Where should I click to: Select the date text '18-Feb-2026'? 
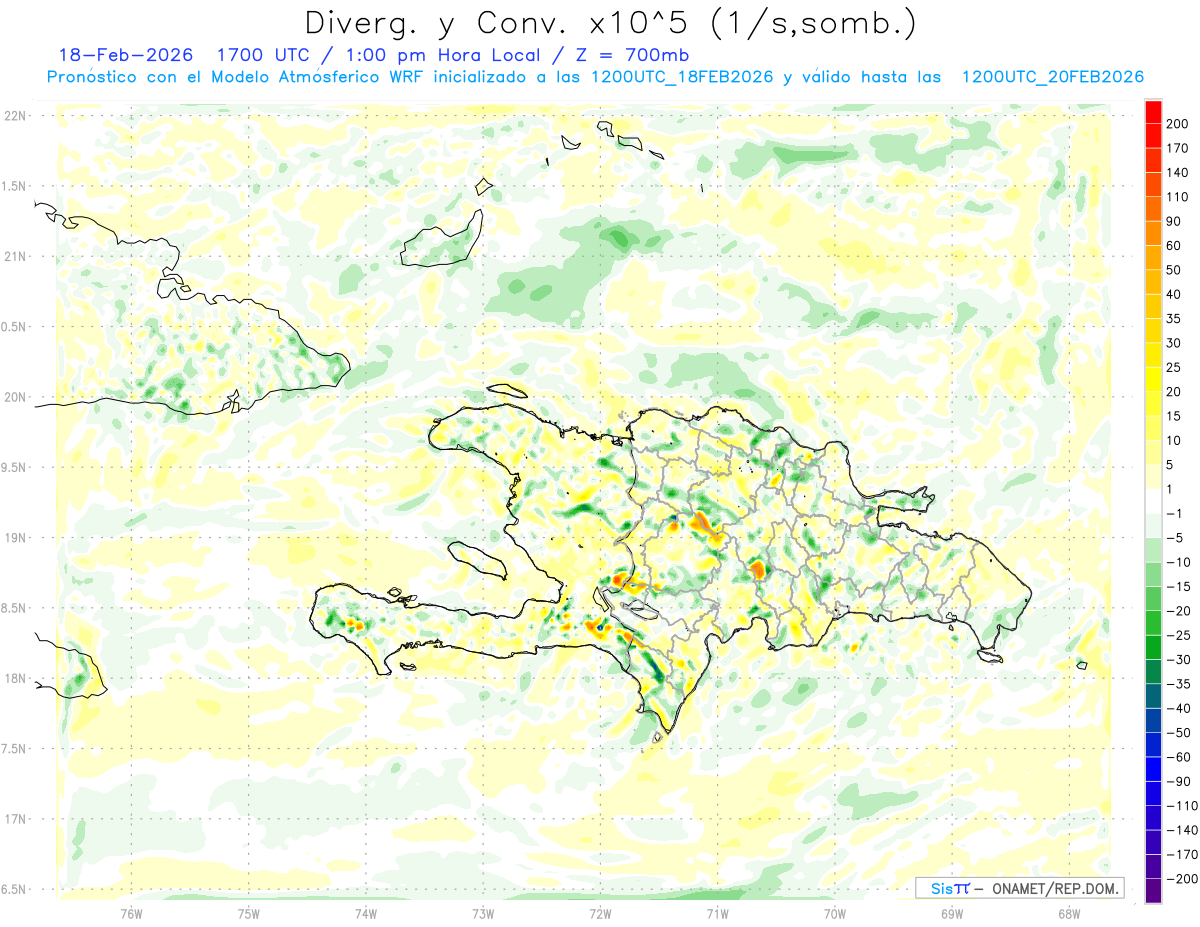pos(126,55)
